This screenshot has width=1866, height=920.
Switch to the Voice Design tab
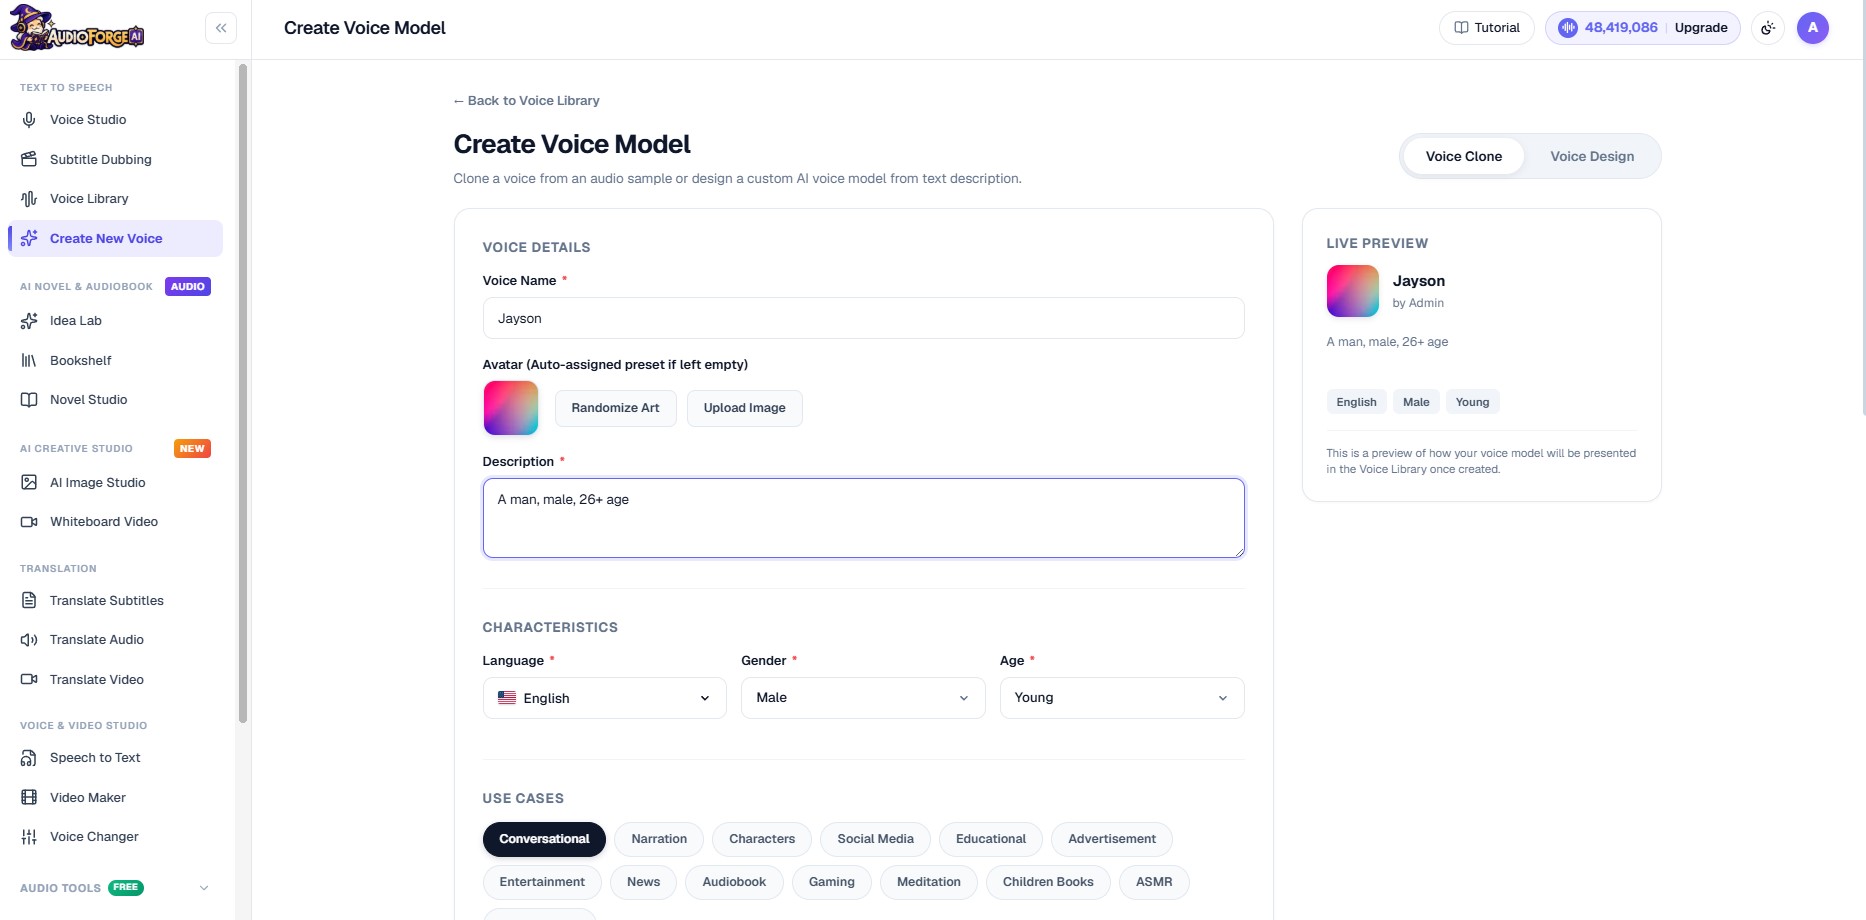click(x=1592, y=156)
